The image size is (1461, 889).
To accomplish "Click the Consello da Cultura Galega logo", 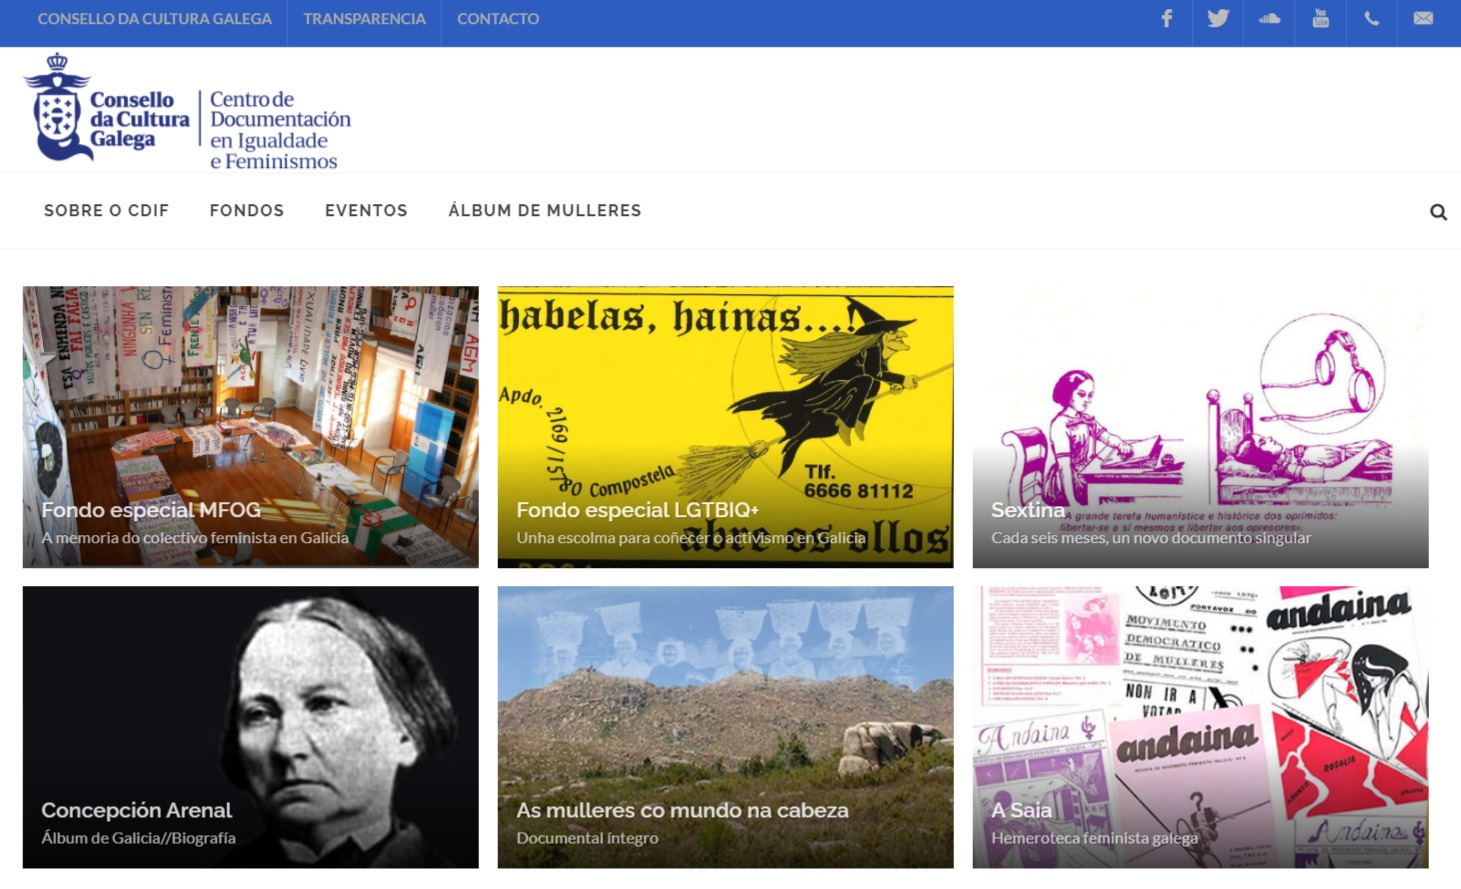I will (187, 112).
